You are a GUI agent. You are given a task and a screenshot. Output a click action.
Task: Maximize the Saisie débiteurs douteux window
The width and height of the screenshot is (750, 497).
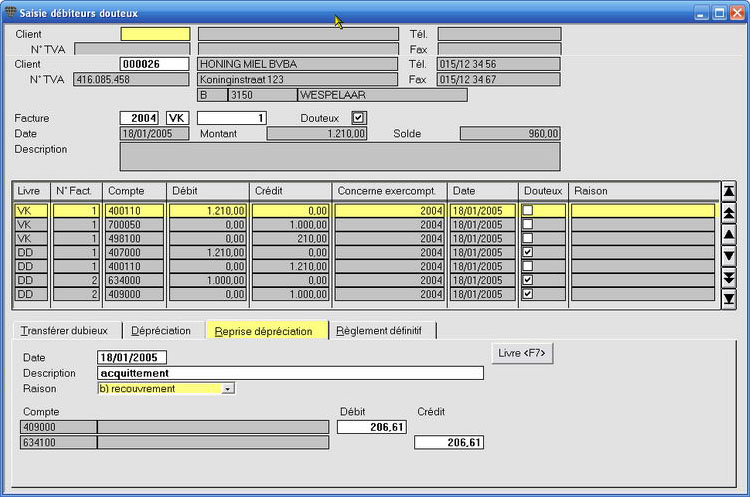[719, 13]
